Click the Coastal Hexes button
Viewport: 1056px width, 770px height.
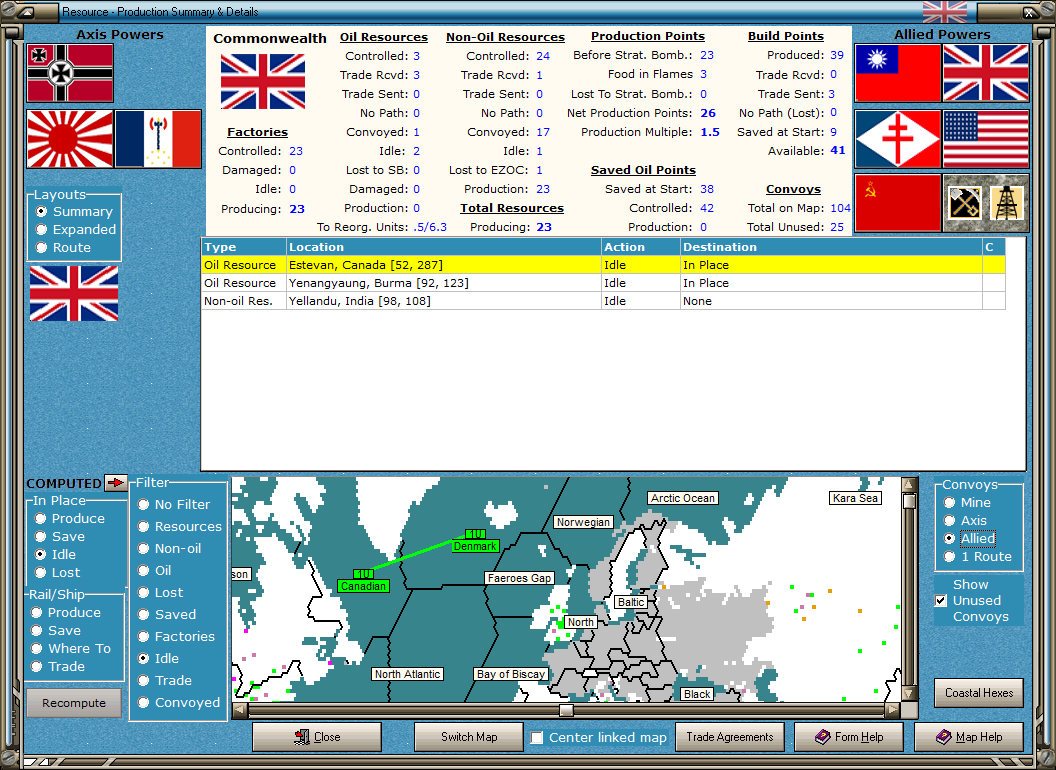click(979, 693)
